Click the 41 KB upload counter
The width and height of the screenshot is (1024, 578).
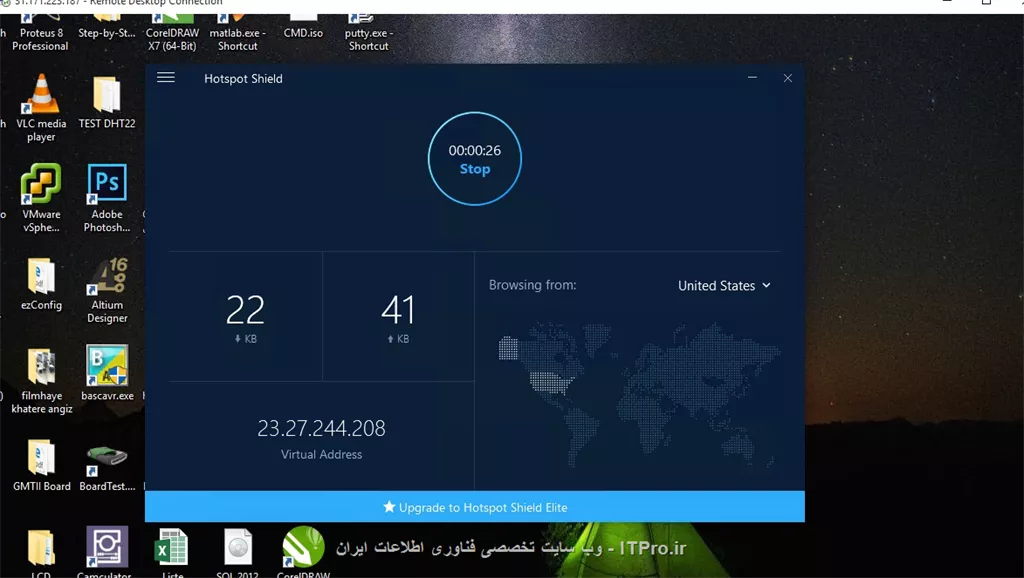(x=398, y=317)
